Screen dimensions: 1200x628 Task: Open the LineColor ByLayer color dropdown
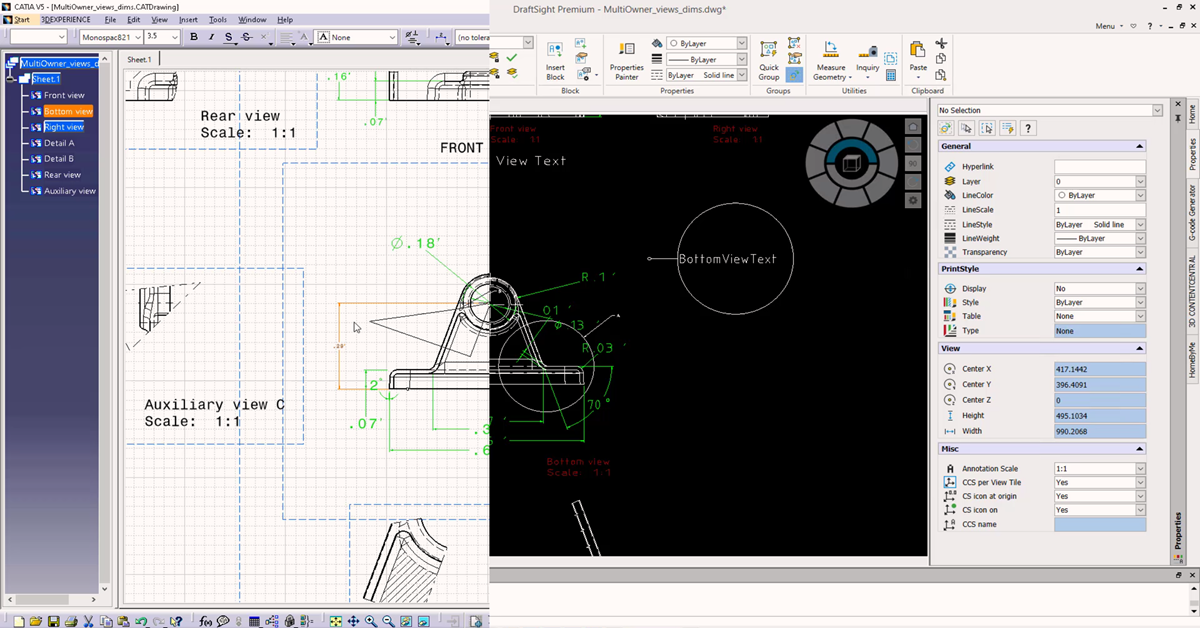click(1140, 196)
